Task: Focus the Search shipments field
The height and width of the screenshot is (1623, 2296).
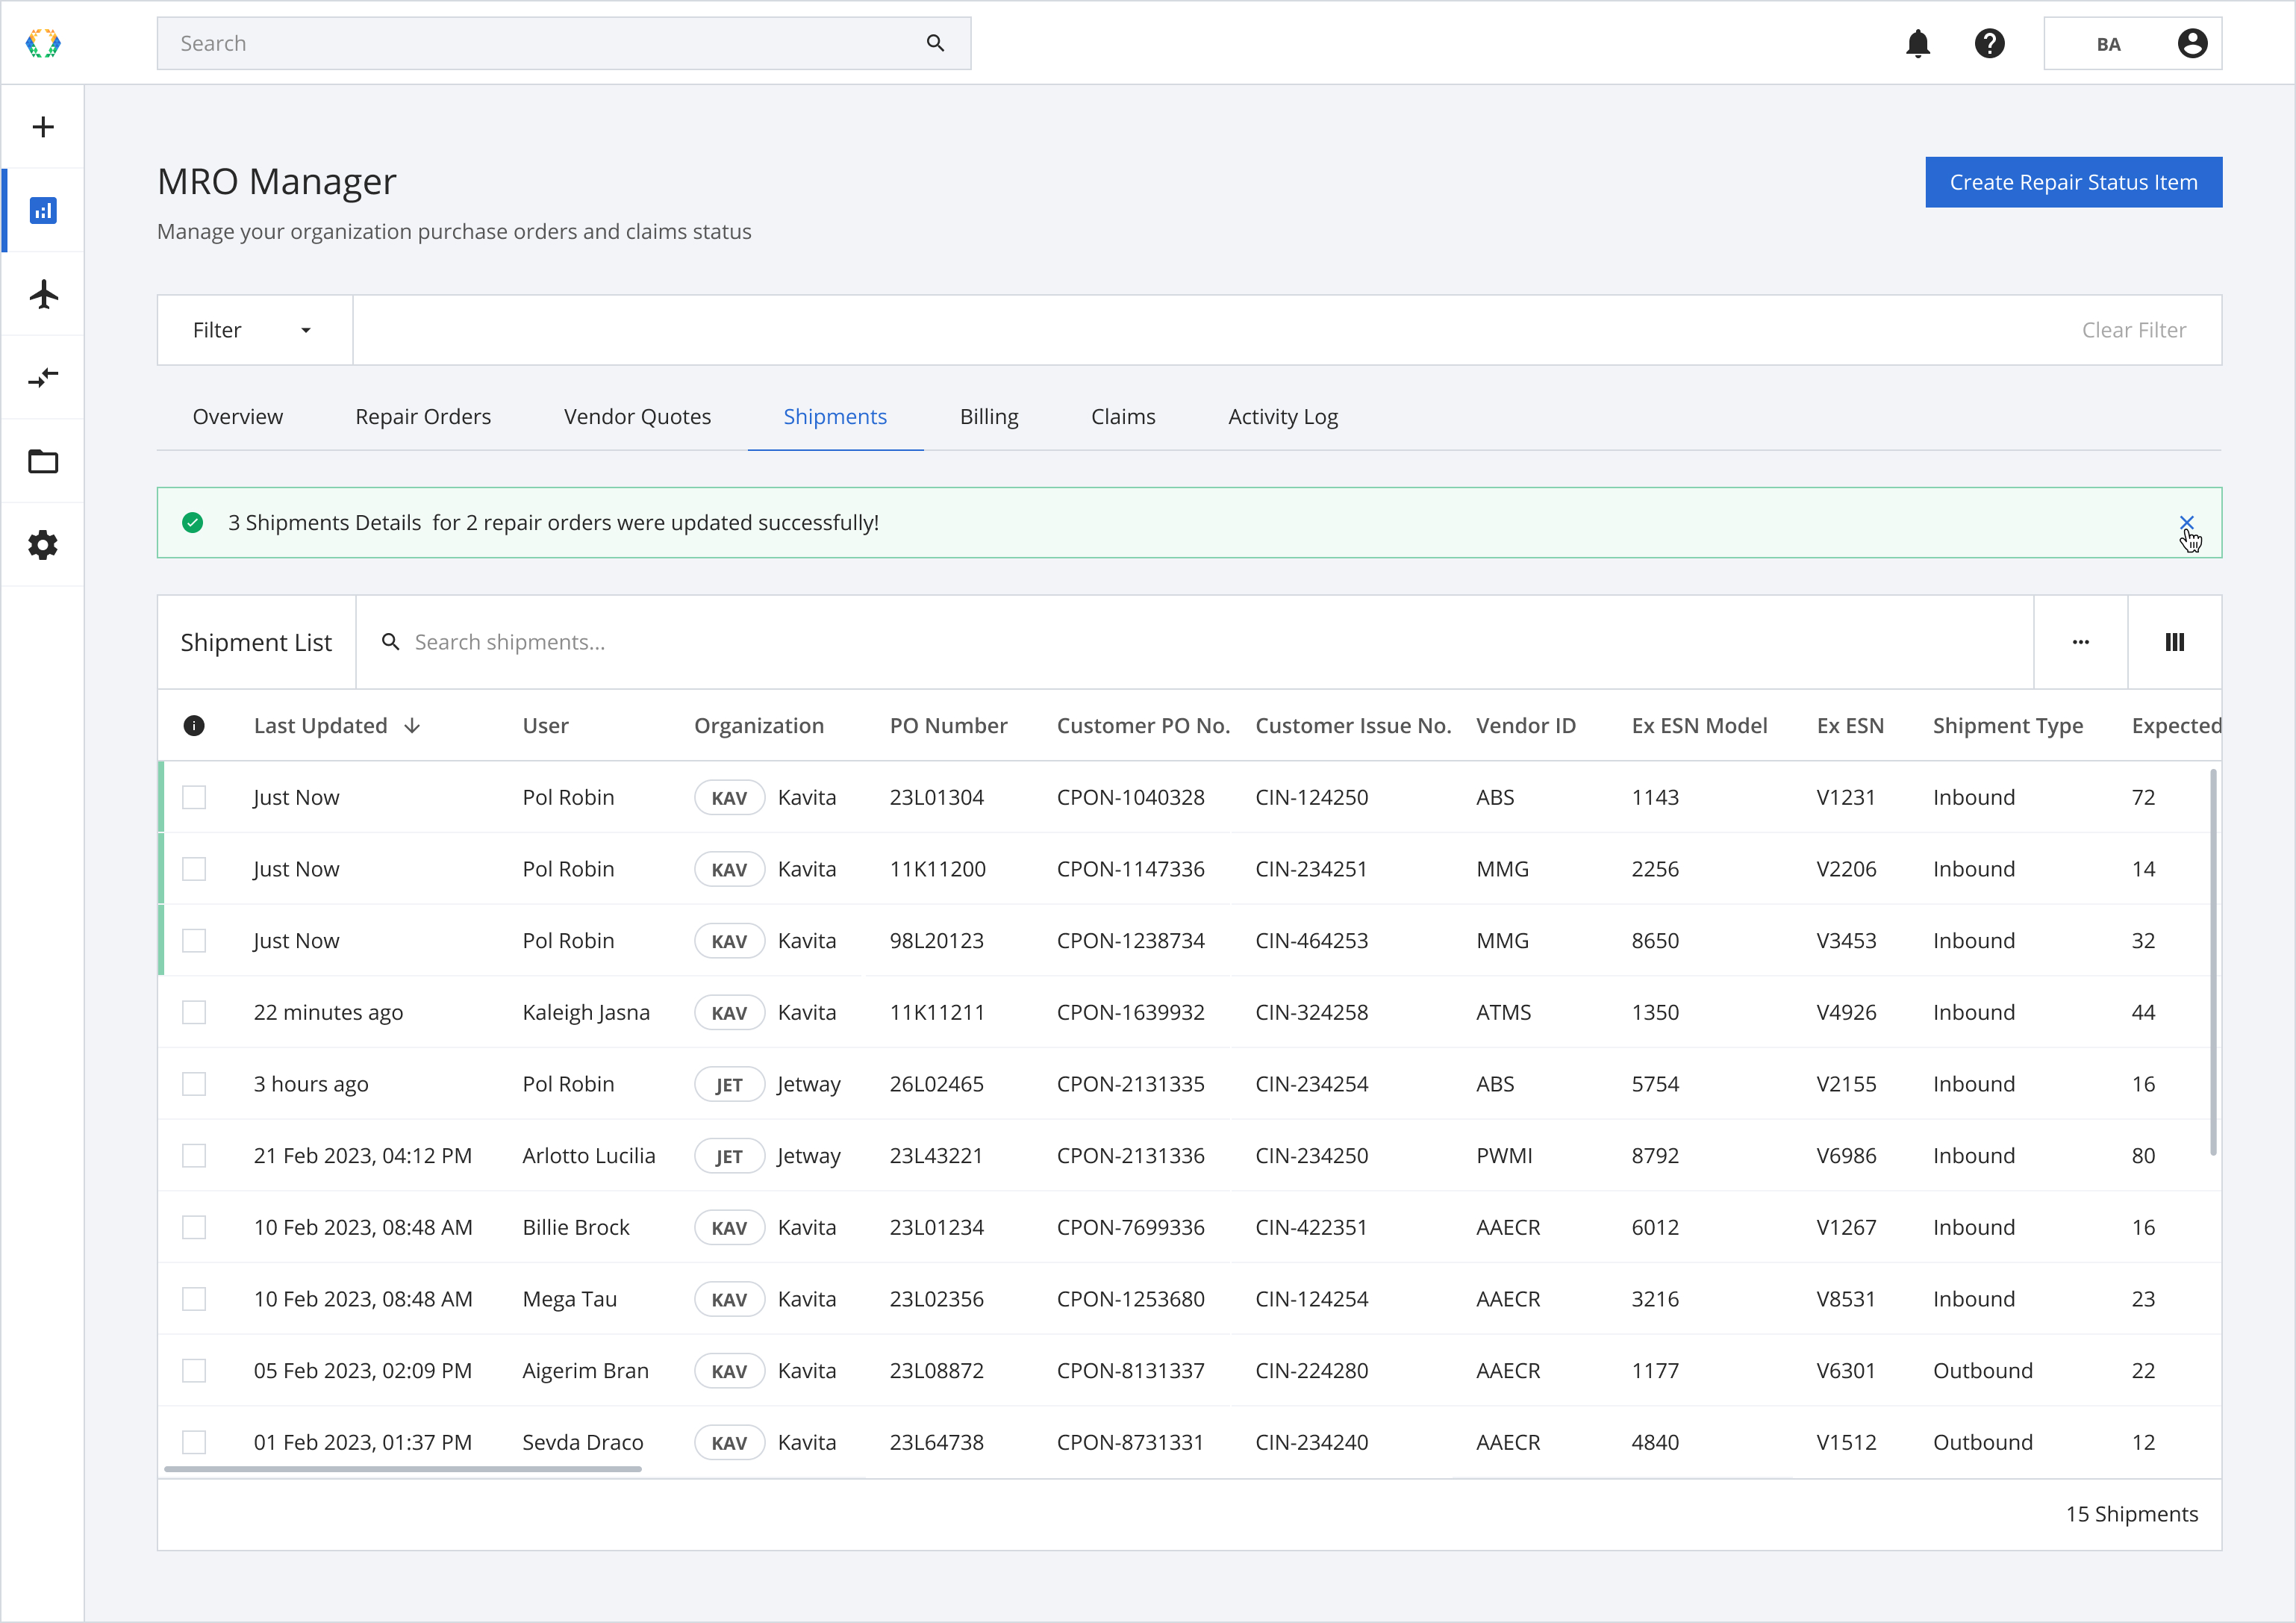Action: click(x=1195, y=642)
